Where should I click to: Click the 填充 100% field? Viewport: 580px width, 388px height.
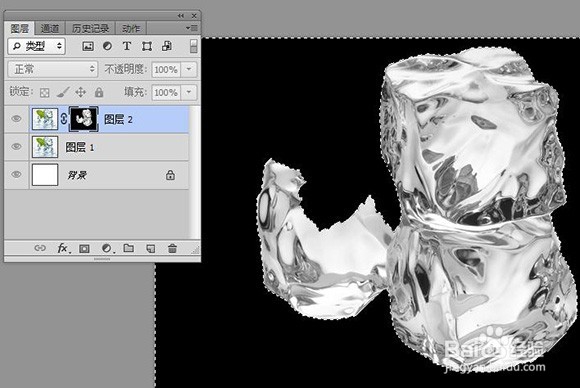tap(166, 92)
